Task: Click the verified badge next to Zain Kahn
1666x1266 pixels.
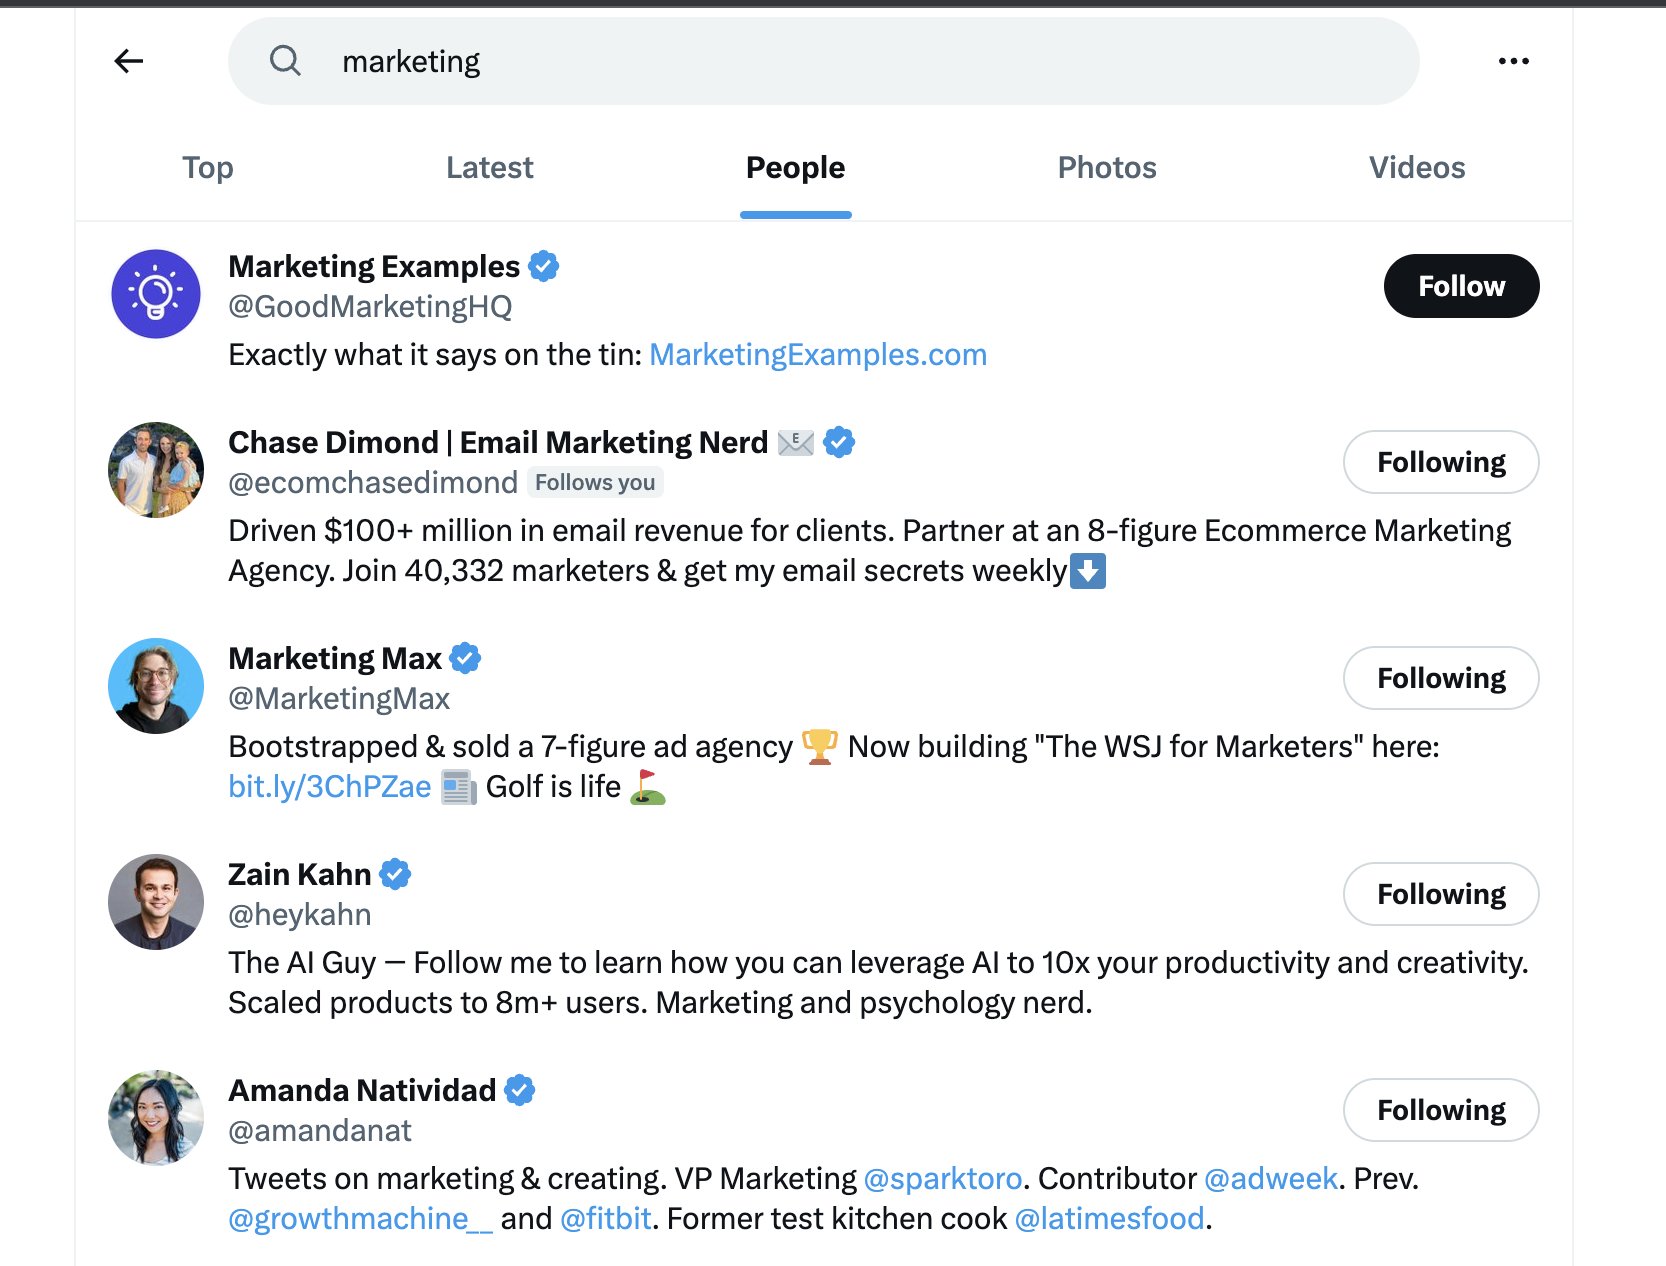Action: (396, 875)
